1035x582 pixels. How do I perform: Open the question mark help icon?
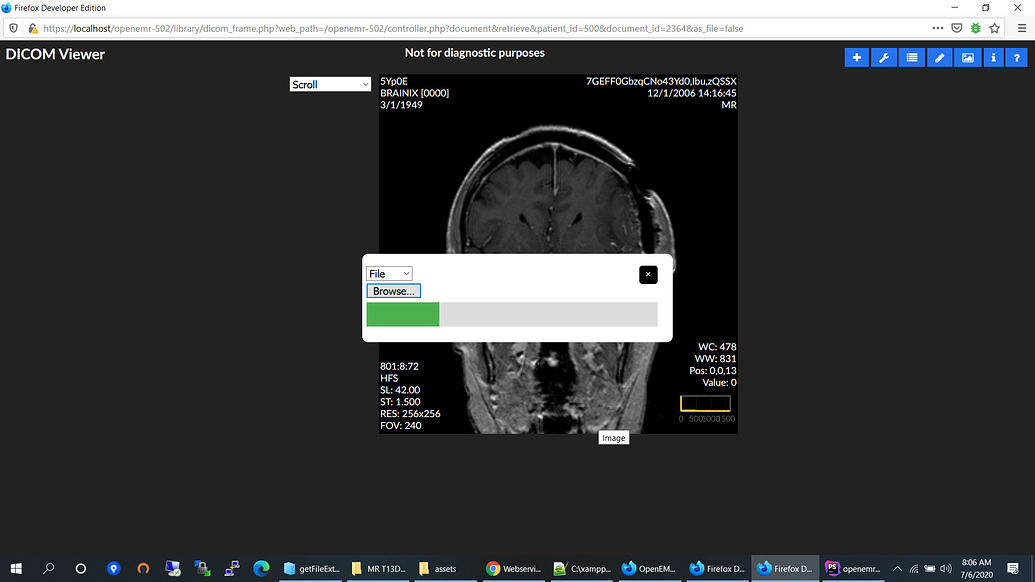click(x=1018, y=58)
